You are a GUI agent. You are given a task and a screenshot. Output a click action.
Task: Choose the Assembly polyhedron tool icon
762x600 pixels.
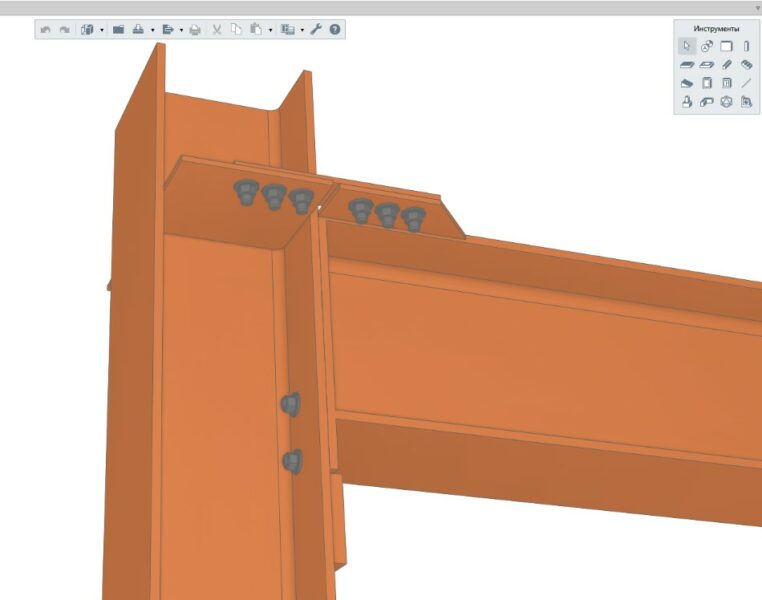tap(727, 102)
